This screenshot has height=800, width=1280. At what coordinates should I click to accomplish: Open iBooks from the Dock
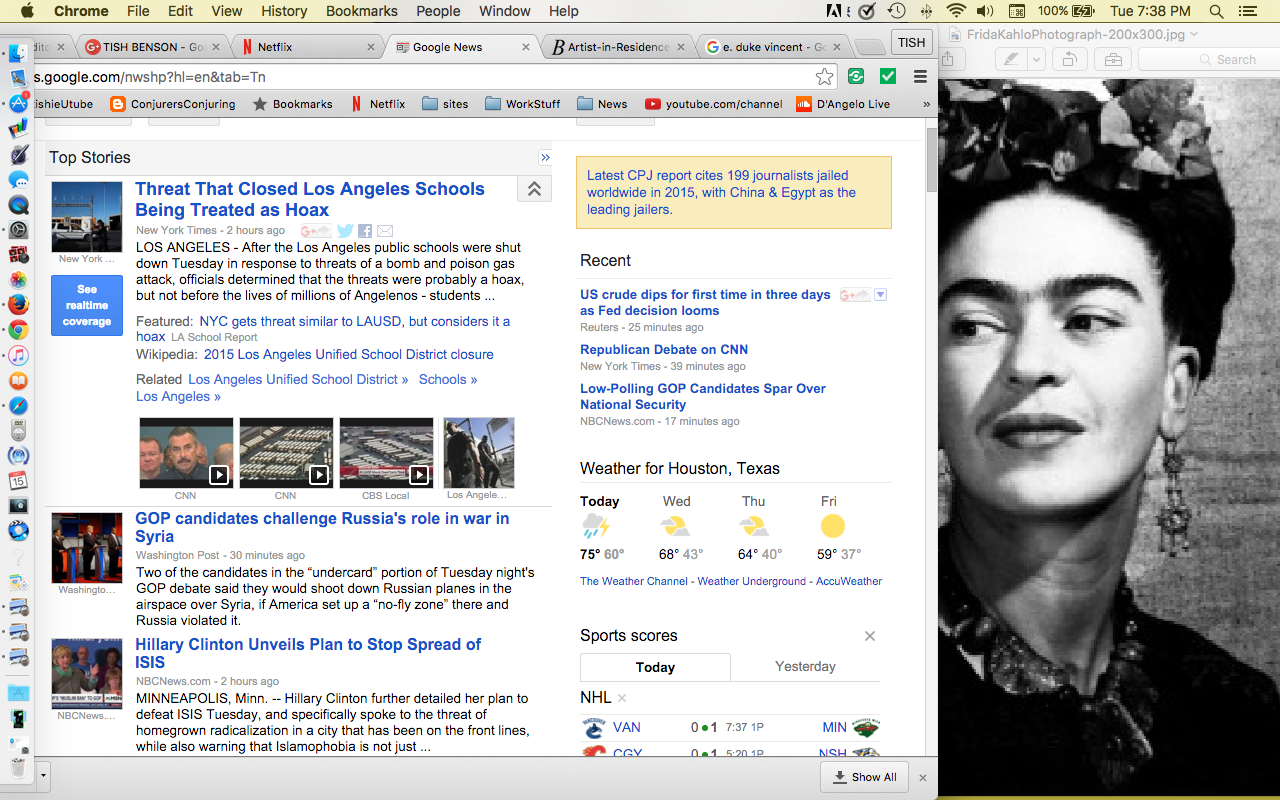[x=18, y=380]
